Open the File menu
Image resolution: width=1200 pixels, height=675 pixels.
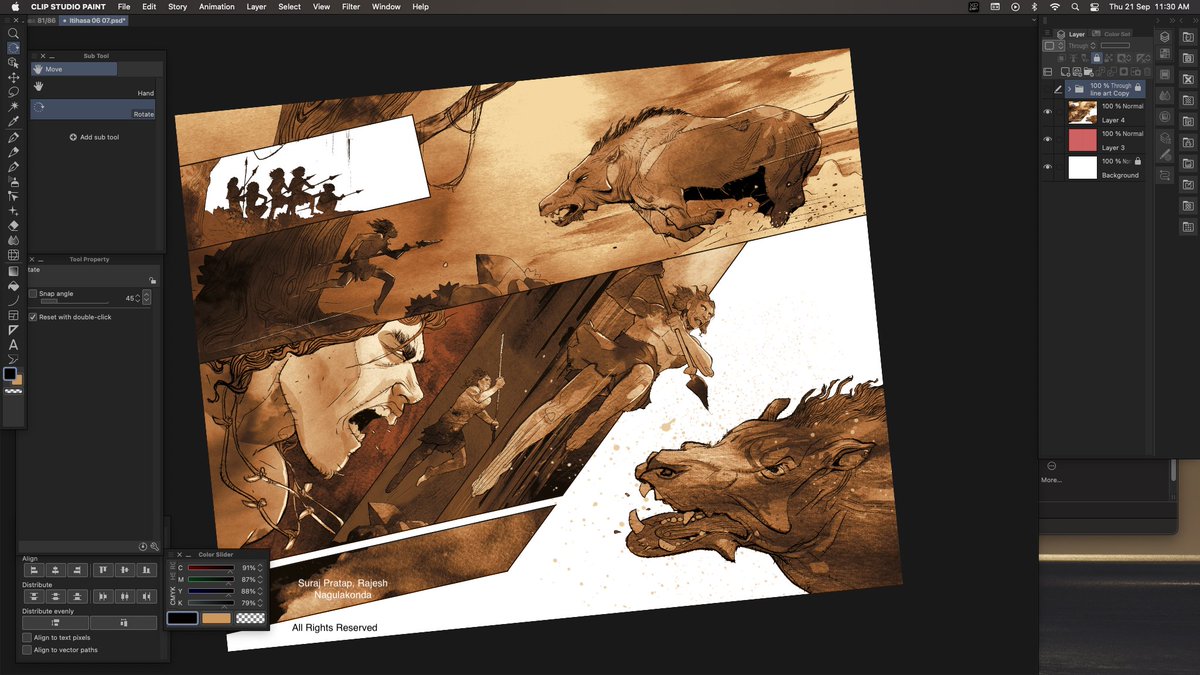pos(124,7)
